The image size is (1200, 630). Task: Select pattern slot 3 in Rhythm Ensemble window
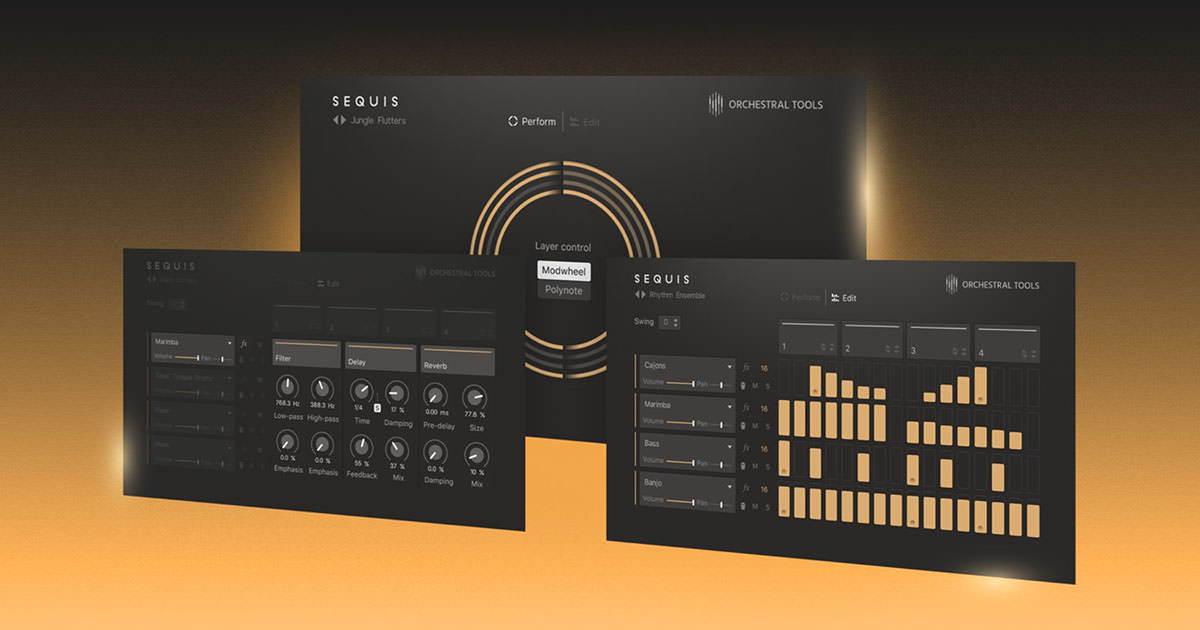click(940, 341)
